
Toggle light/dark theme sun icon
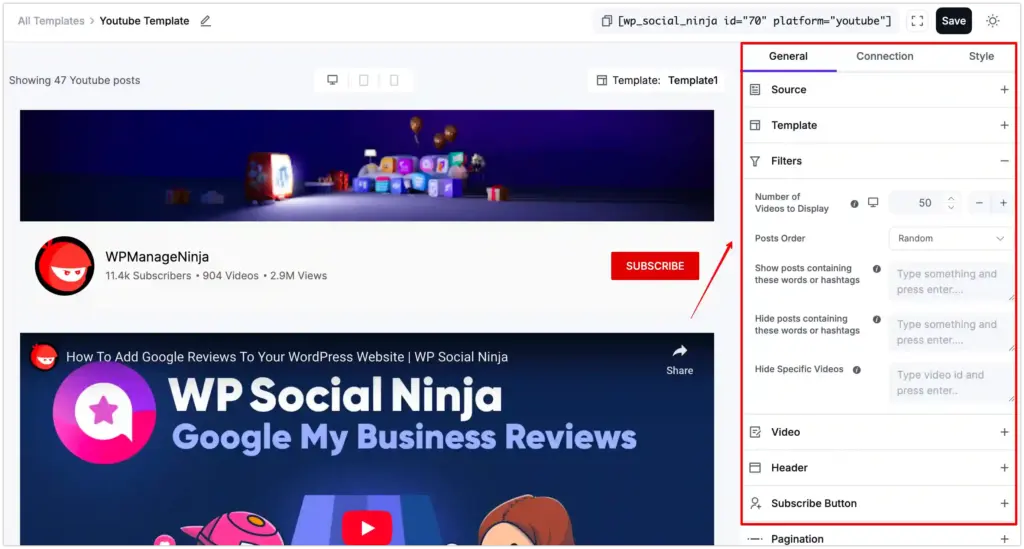992,21
